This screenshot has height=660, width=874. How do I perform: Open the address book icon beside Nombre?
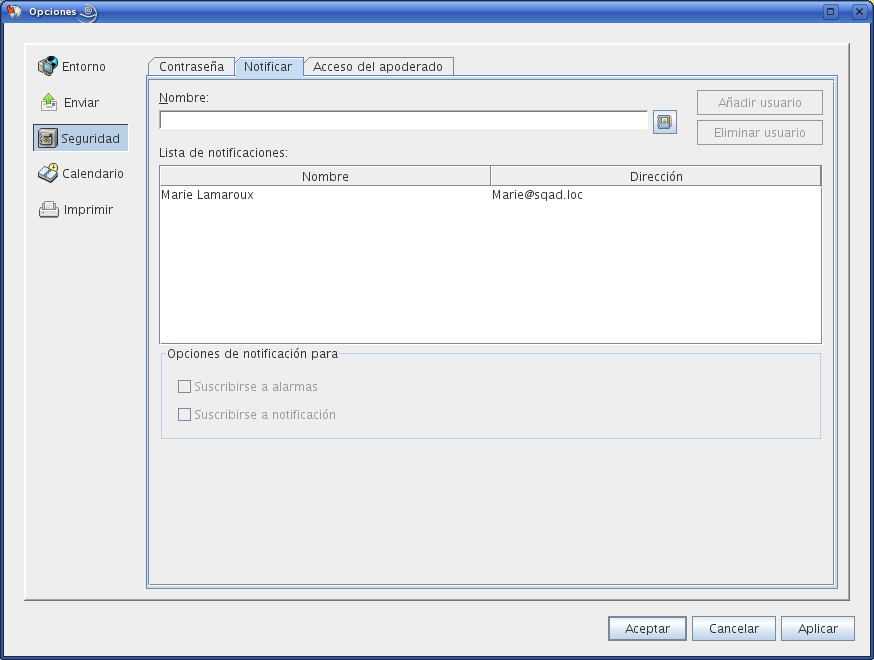pos(664,122)
